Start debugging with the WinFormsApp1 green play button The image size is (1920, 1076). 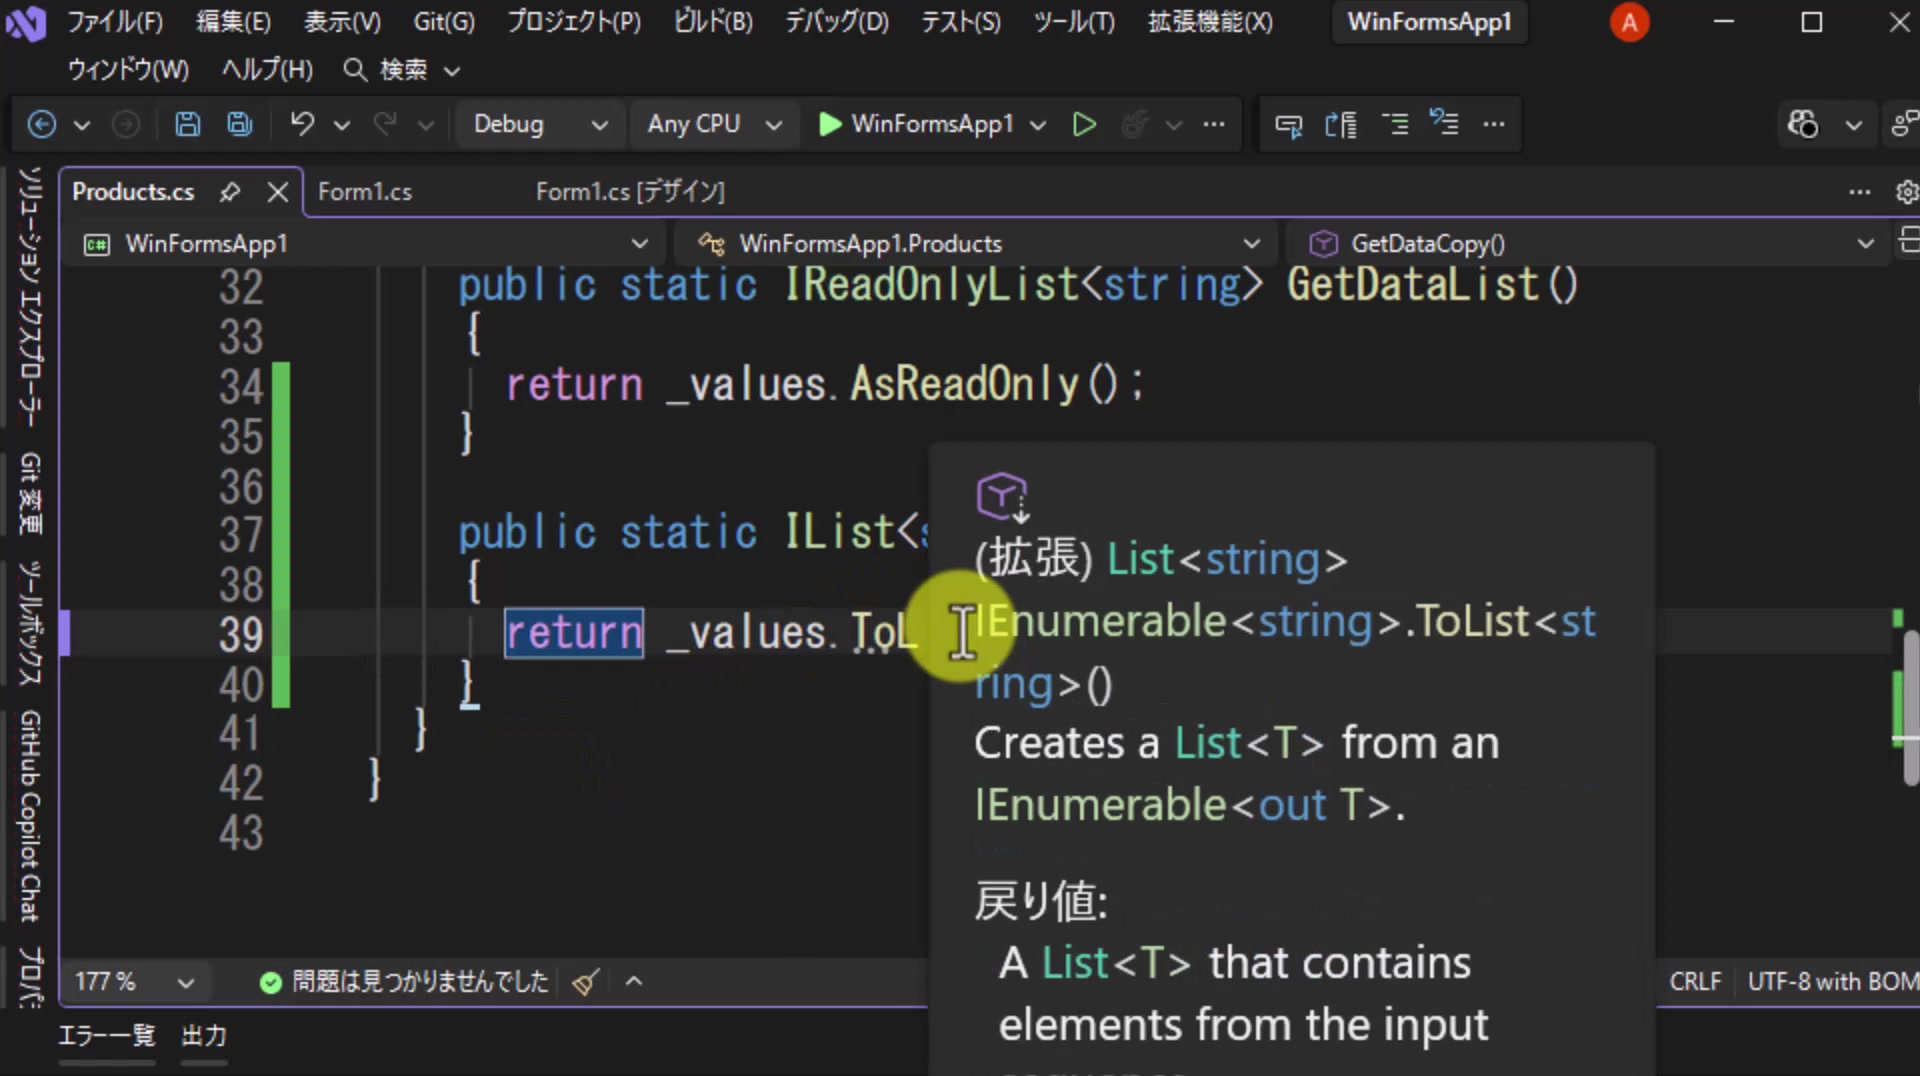click(x=916, y=124)
